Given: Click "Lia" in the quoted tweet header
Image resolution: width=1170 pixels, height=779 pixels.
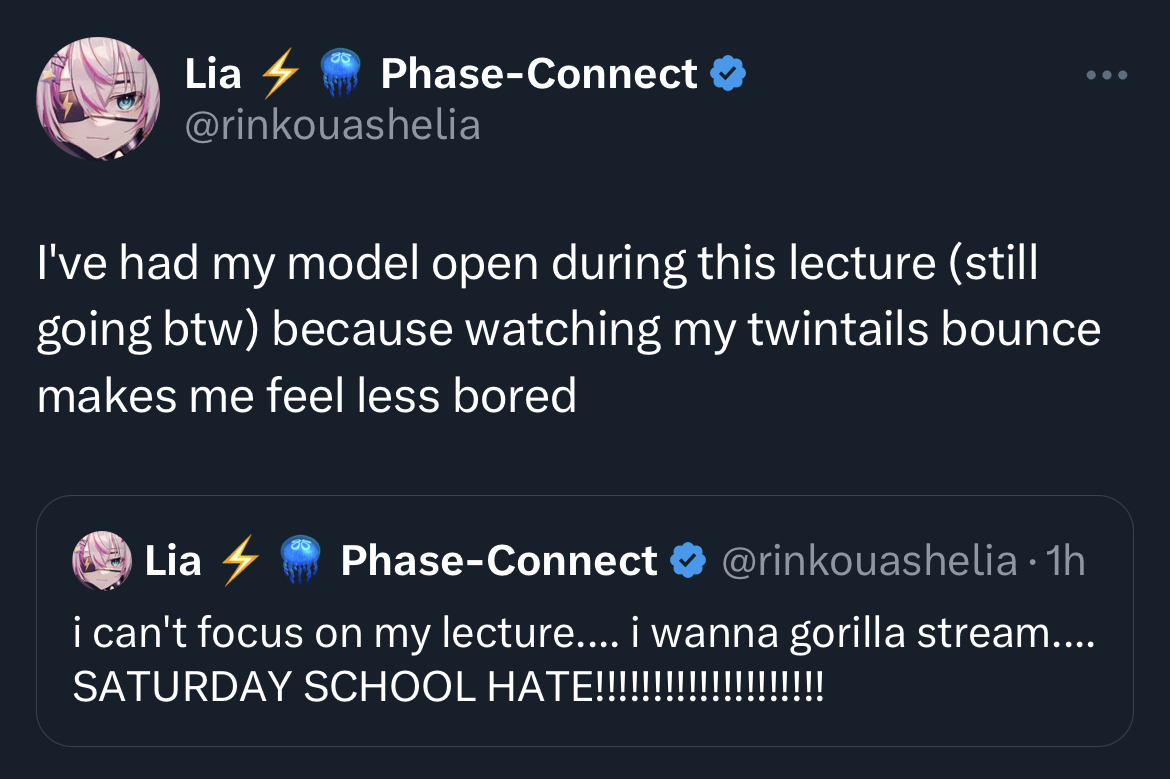Looking at the screenshot, I should click(x=173, y=561).
